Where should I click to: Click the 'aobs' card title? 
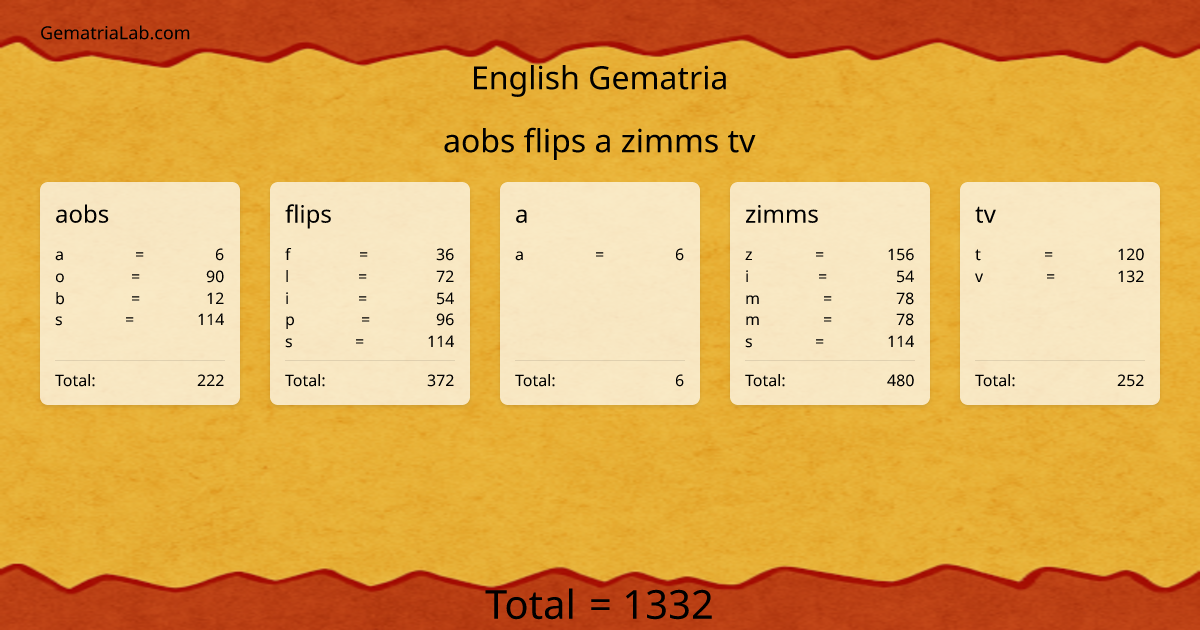coord(82,214)
